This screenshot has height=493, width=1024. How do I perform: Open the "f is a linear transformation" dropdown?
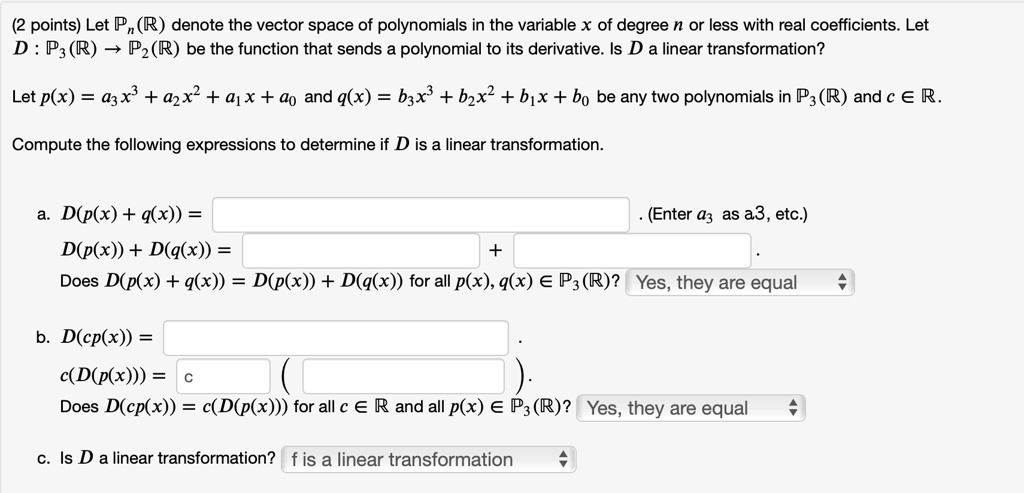(x=428, y=460)
